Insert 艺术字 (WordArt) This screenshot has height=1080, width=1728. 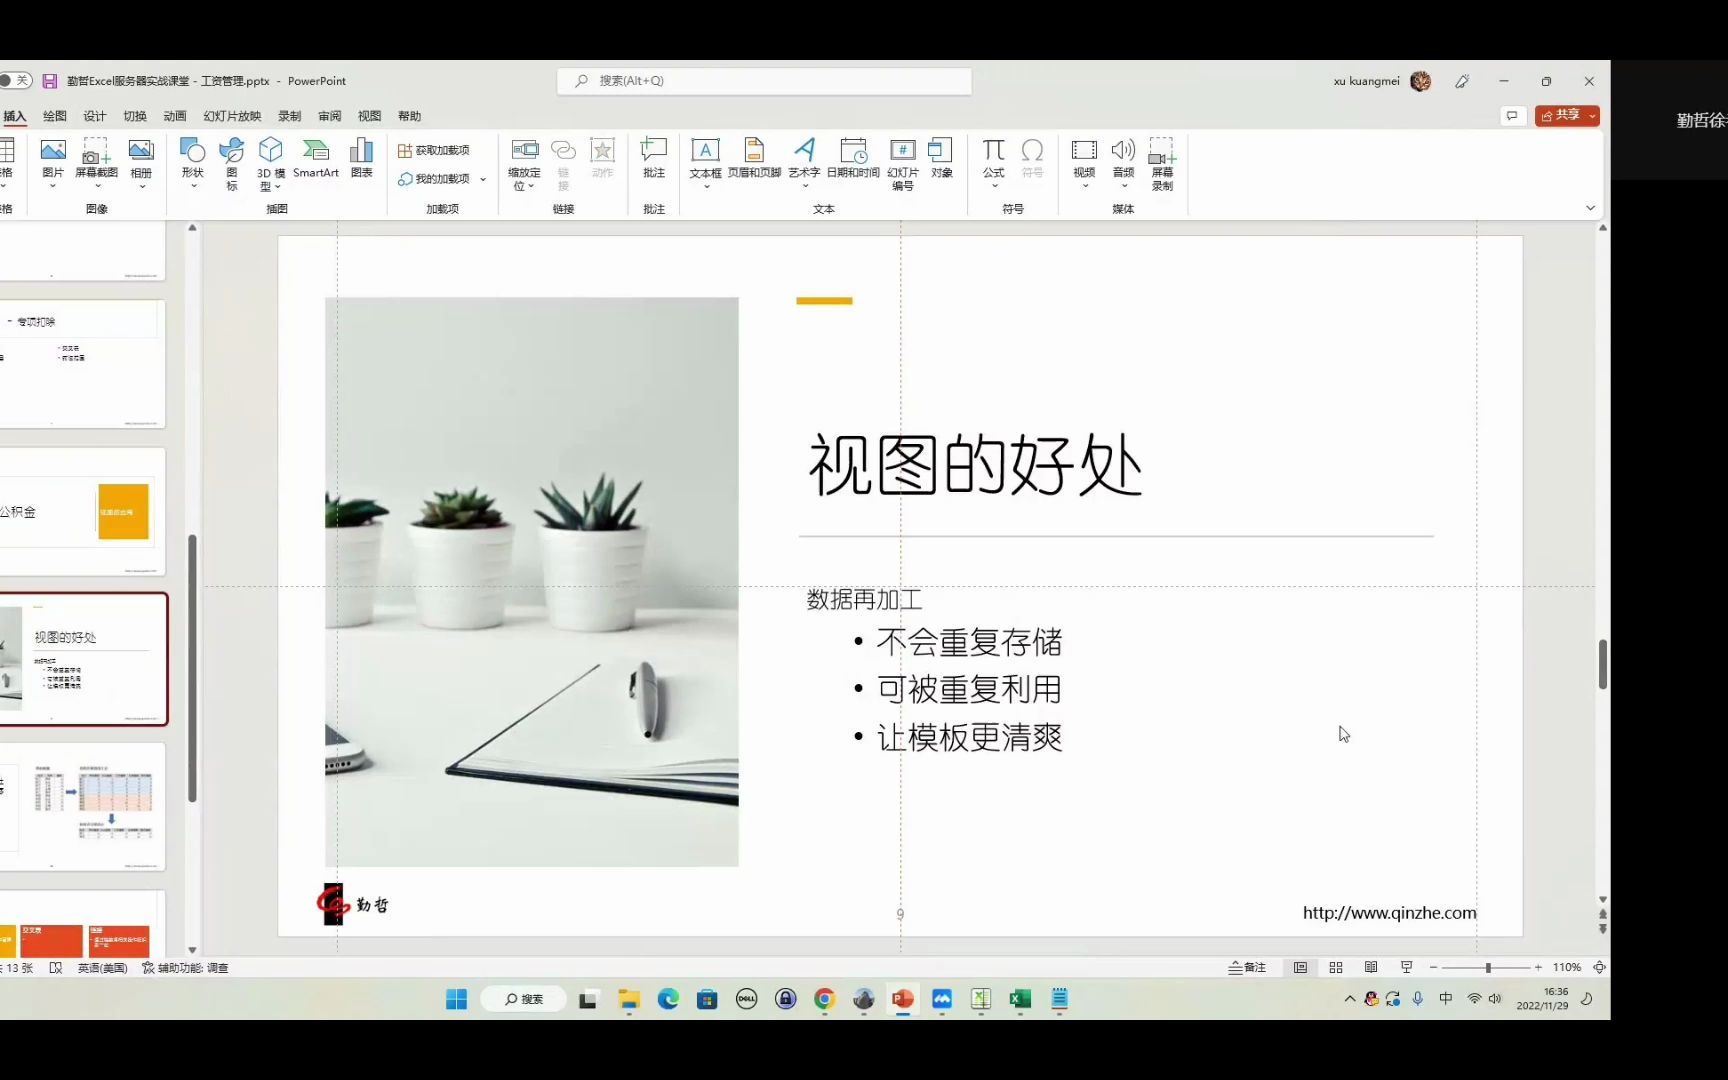tap(804, 160)
